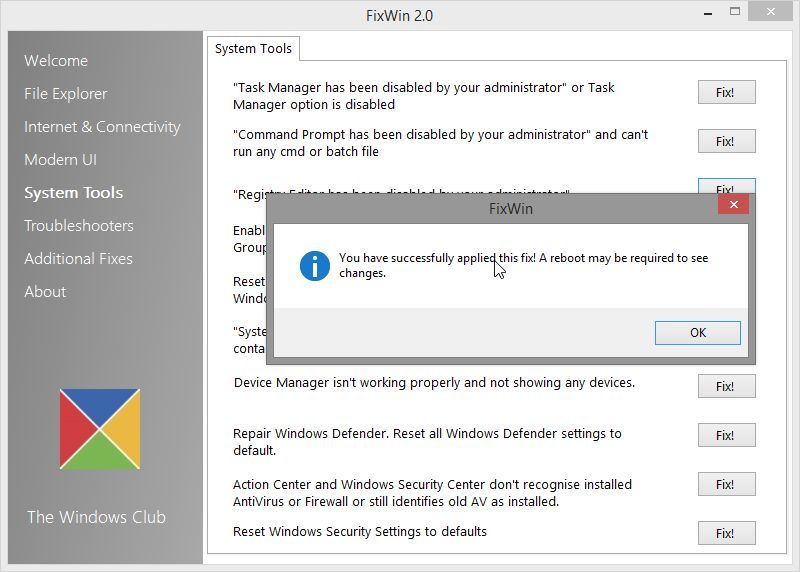Click Fix! for Task Manager disabled

726,92
